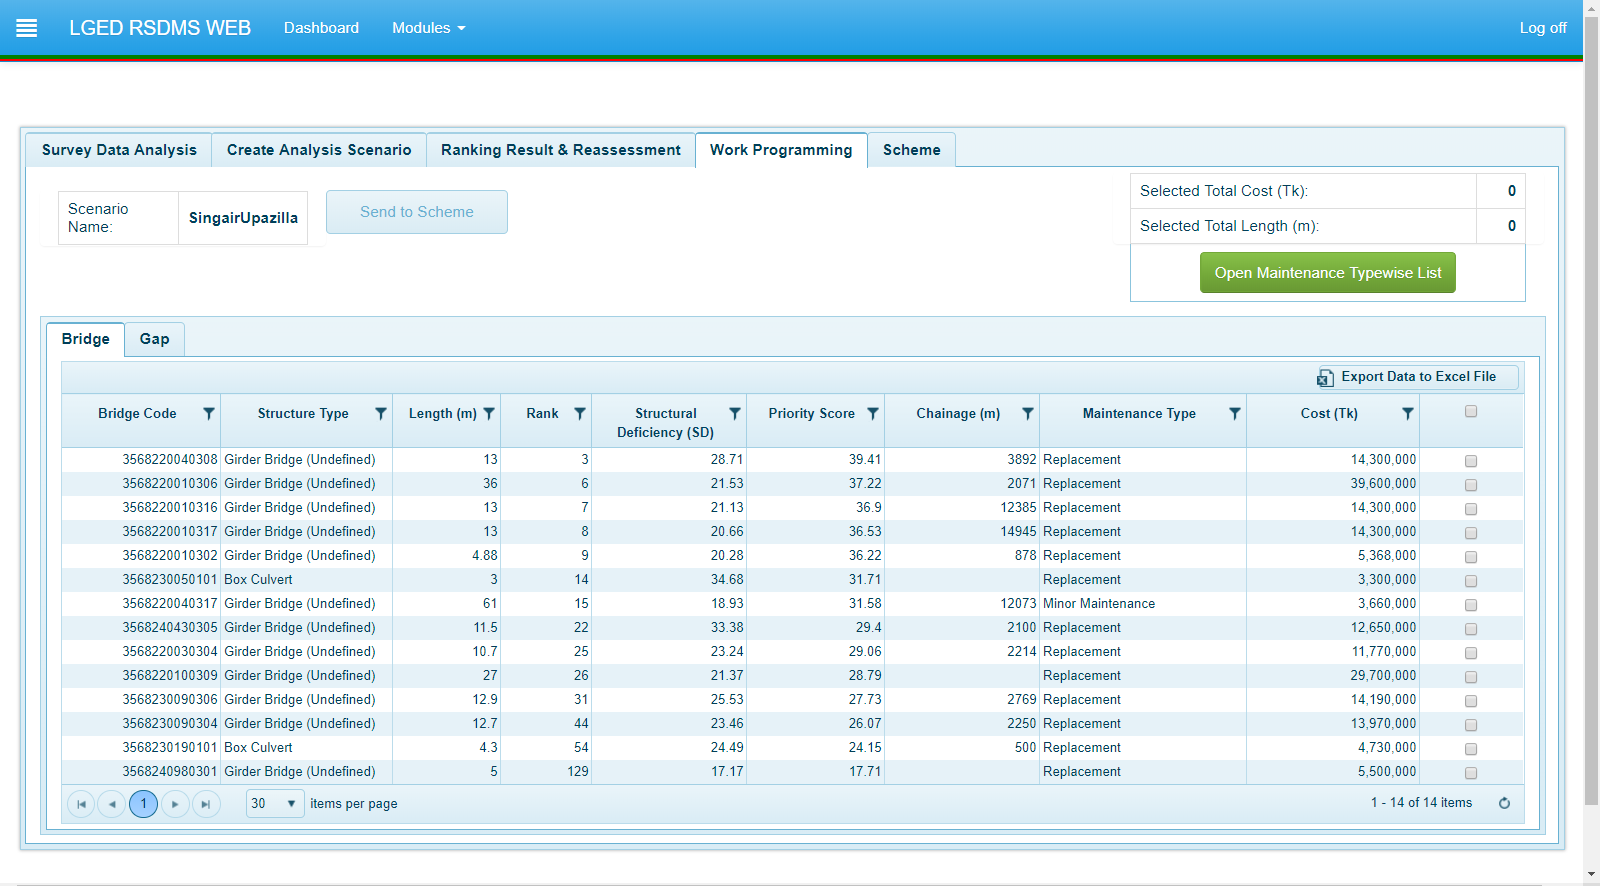This screenshot has width=1600, height=886.
Task: Check the row for bridge 3568220010306
Action: 1471,485
